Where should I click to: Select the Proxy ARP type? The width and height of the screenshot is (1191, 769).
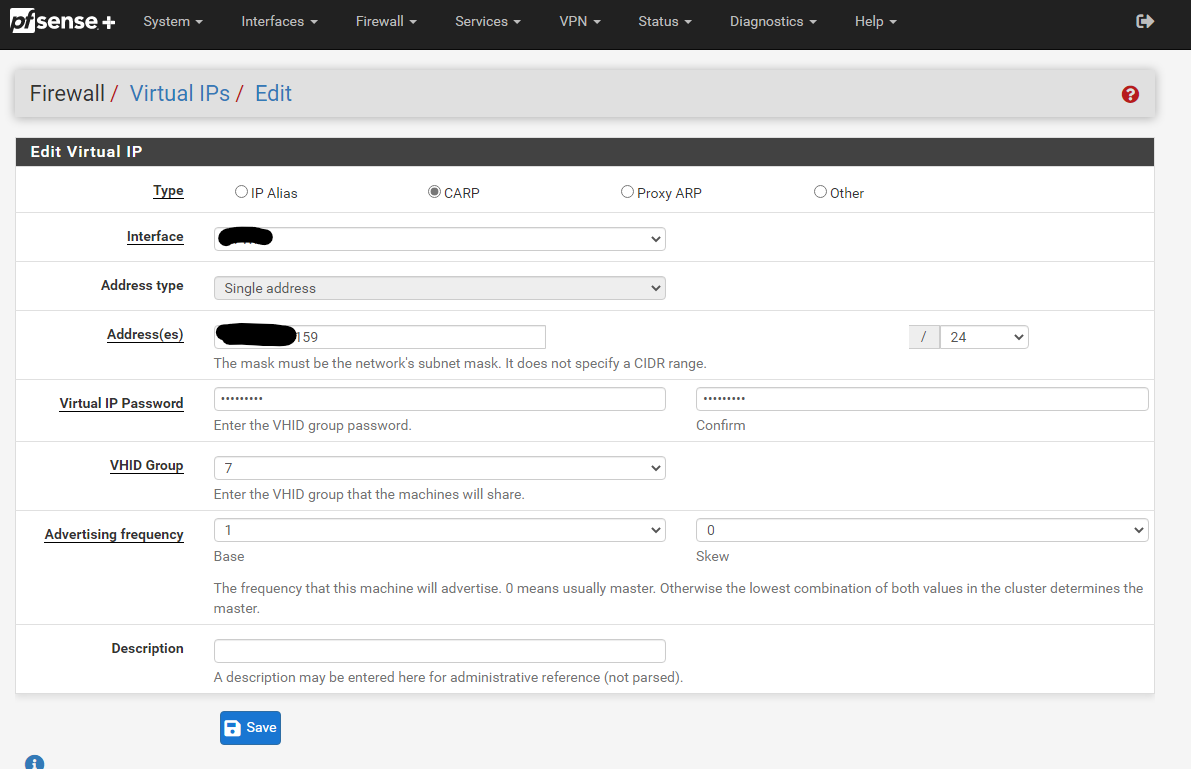[627, 191]
